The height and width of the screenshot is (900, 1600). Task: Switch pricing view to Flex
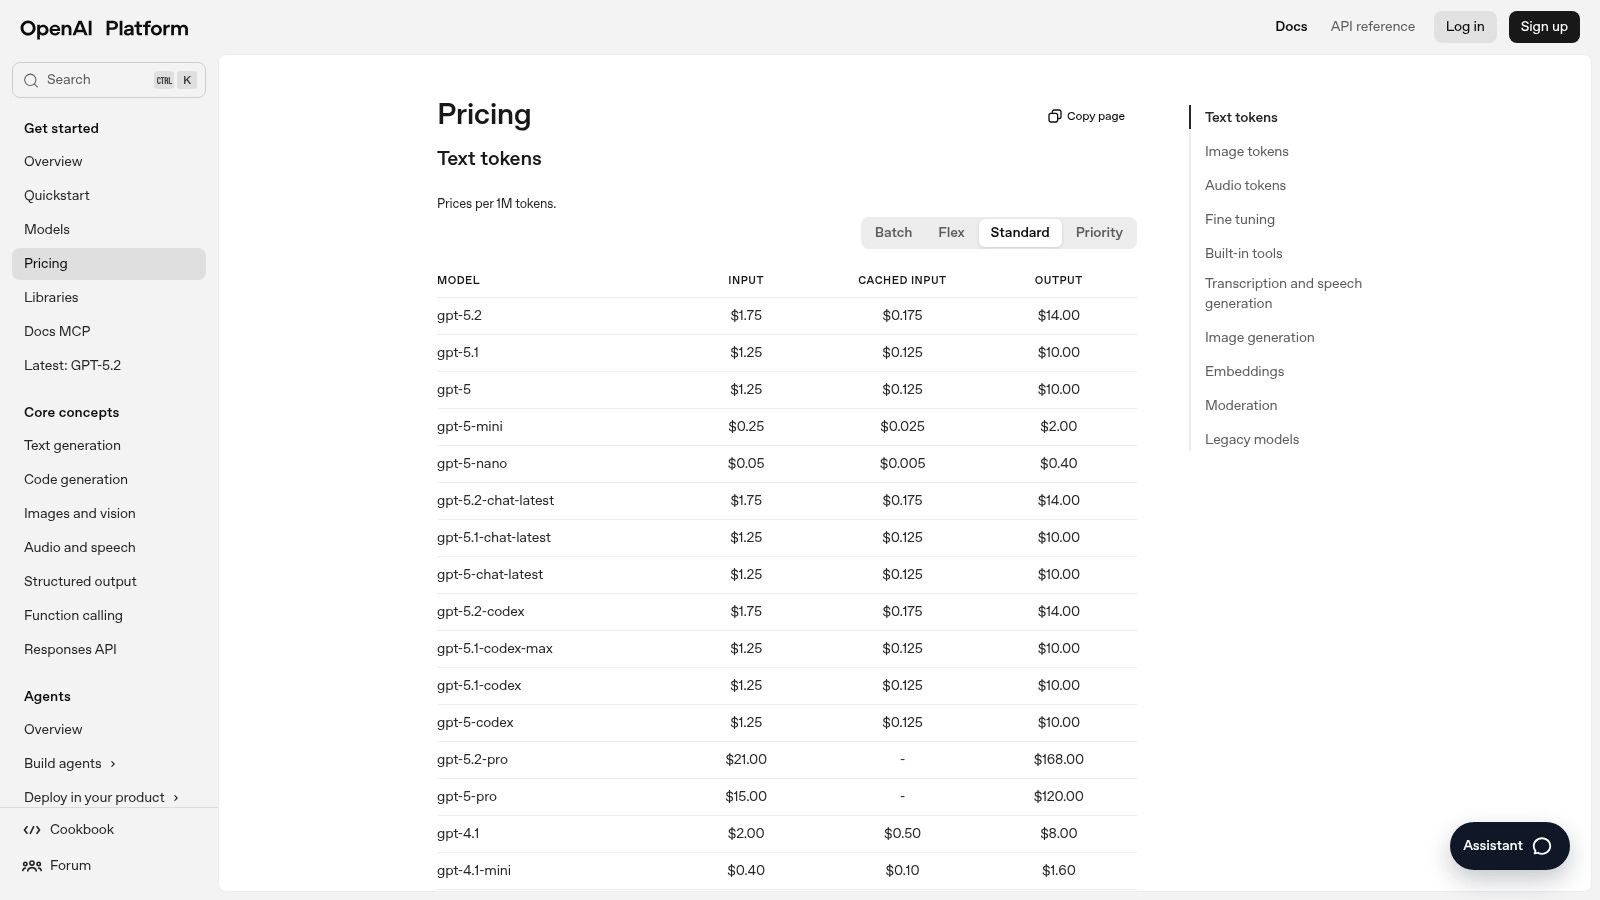[x=951, y=232]
